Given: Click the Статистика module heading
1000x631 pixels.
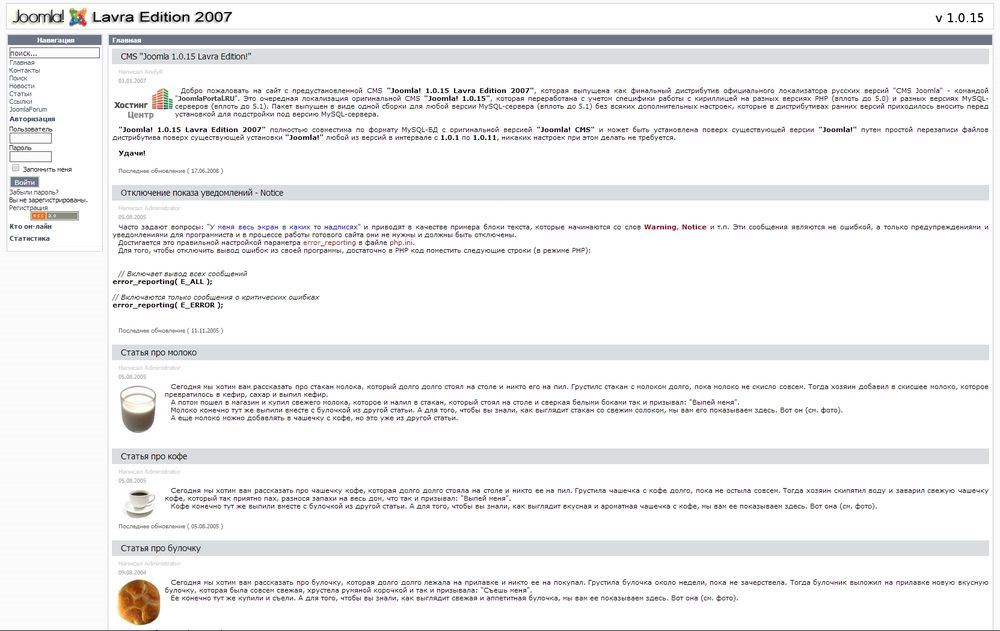Looking at the screenshot, I should tap(29, 239).
